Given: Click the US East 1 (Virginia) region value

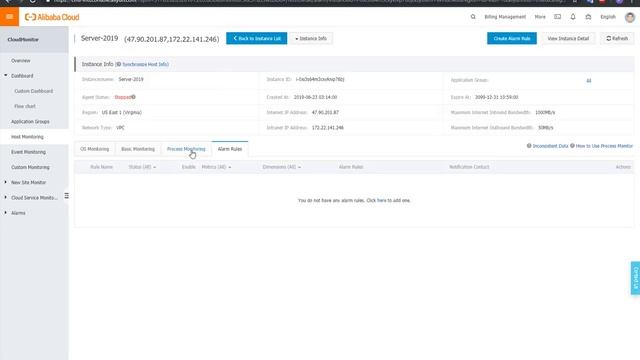Looking at the screenshot, I should tap(122, 112).
